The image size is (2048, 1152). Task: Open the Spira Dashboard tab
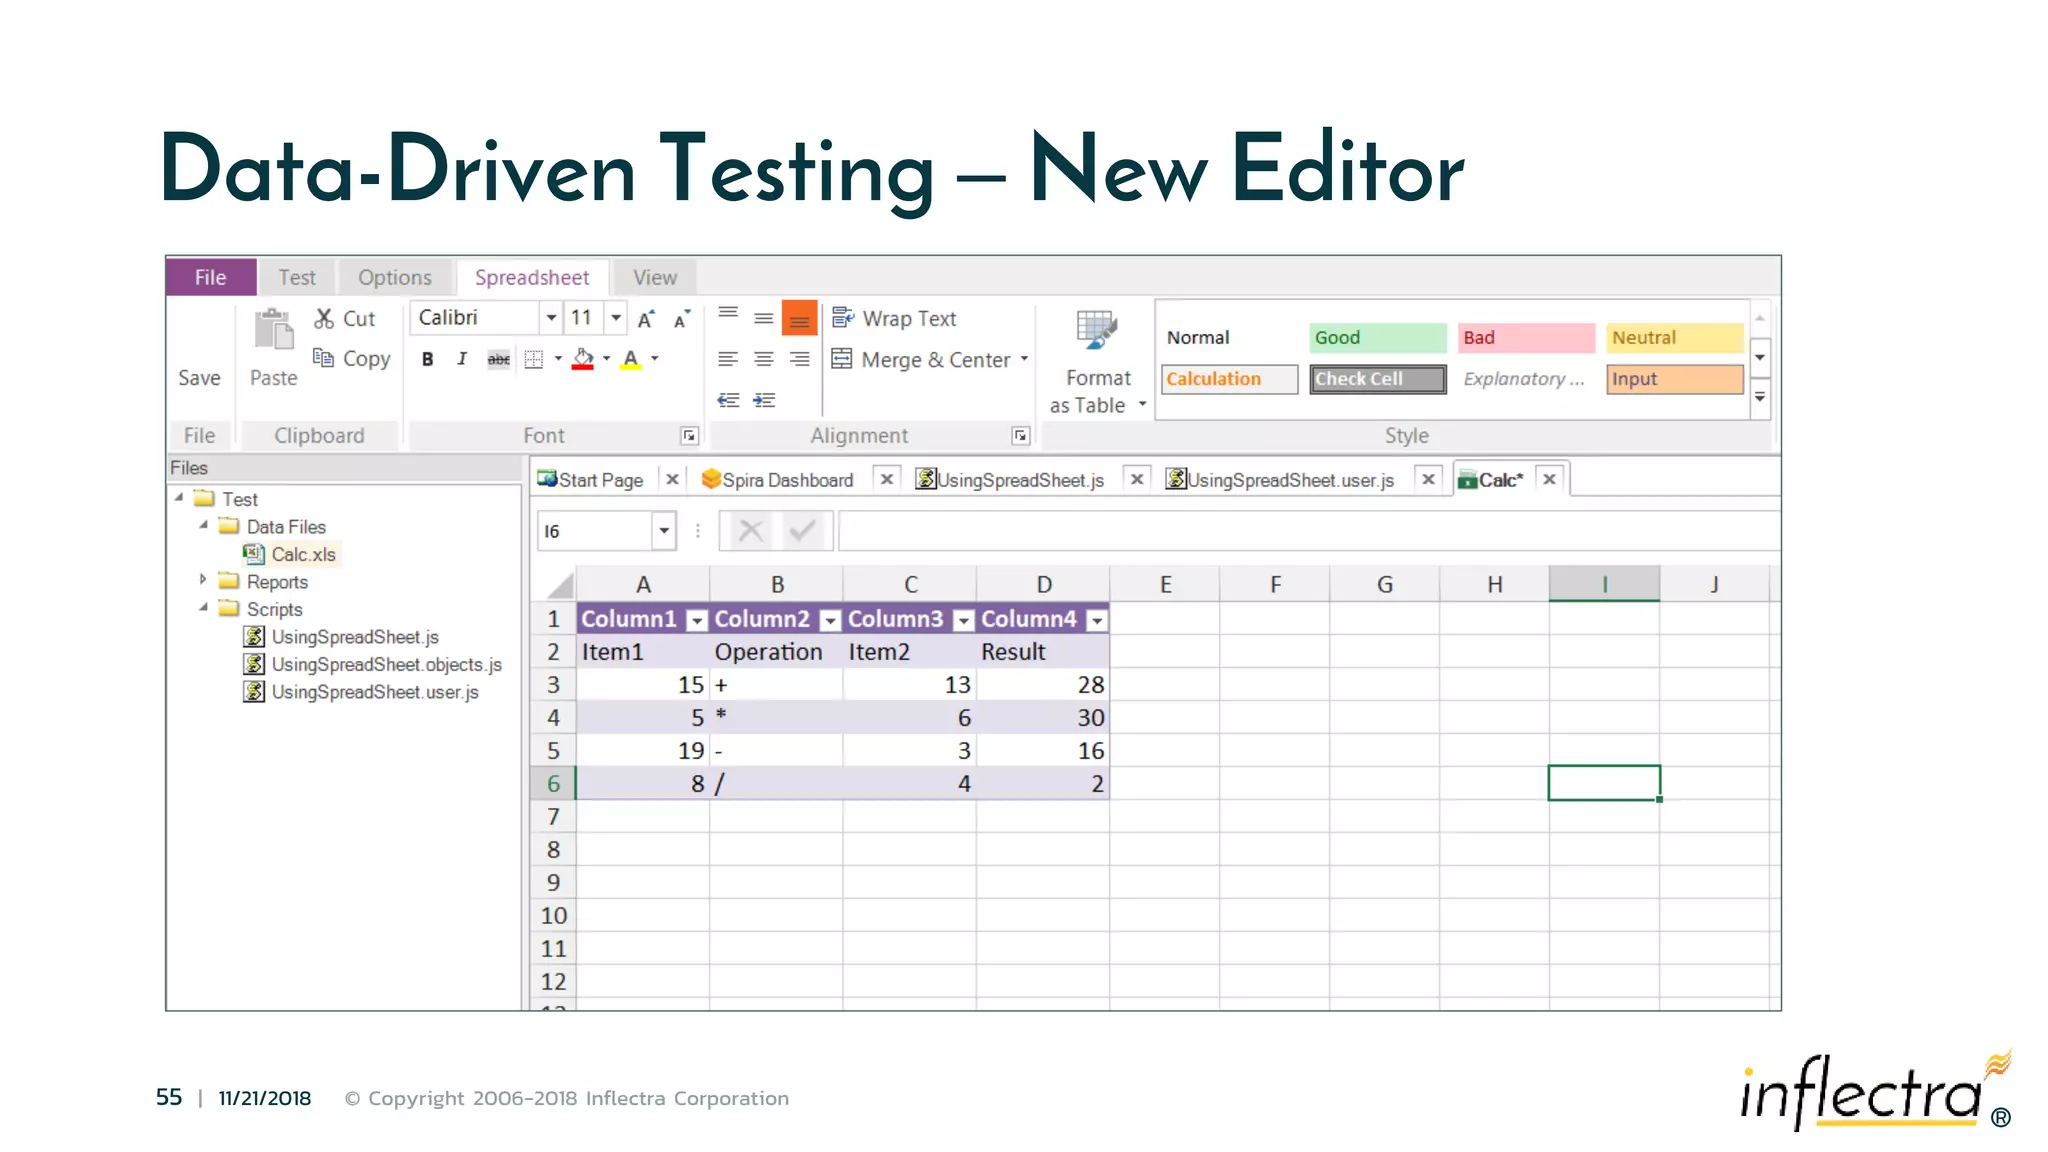coord(786,480)
